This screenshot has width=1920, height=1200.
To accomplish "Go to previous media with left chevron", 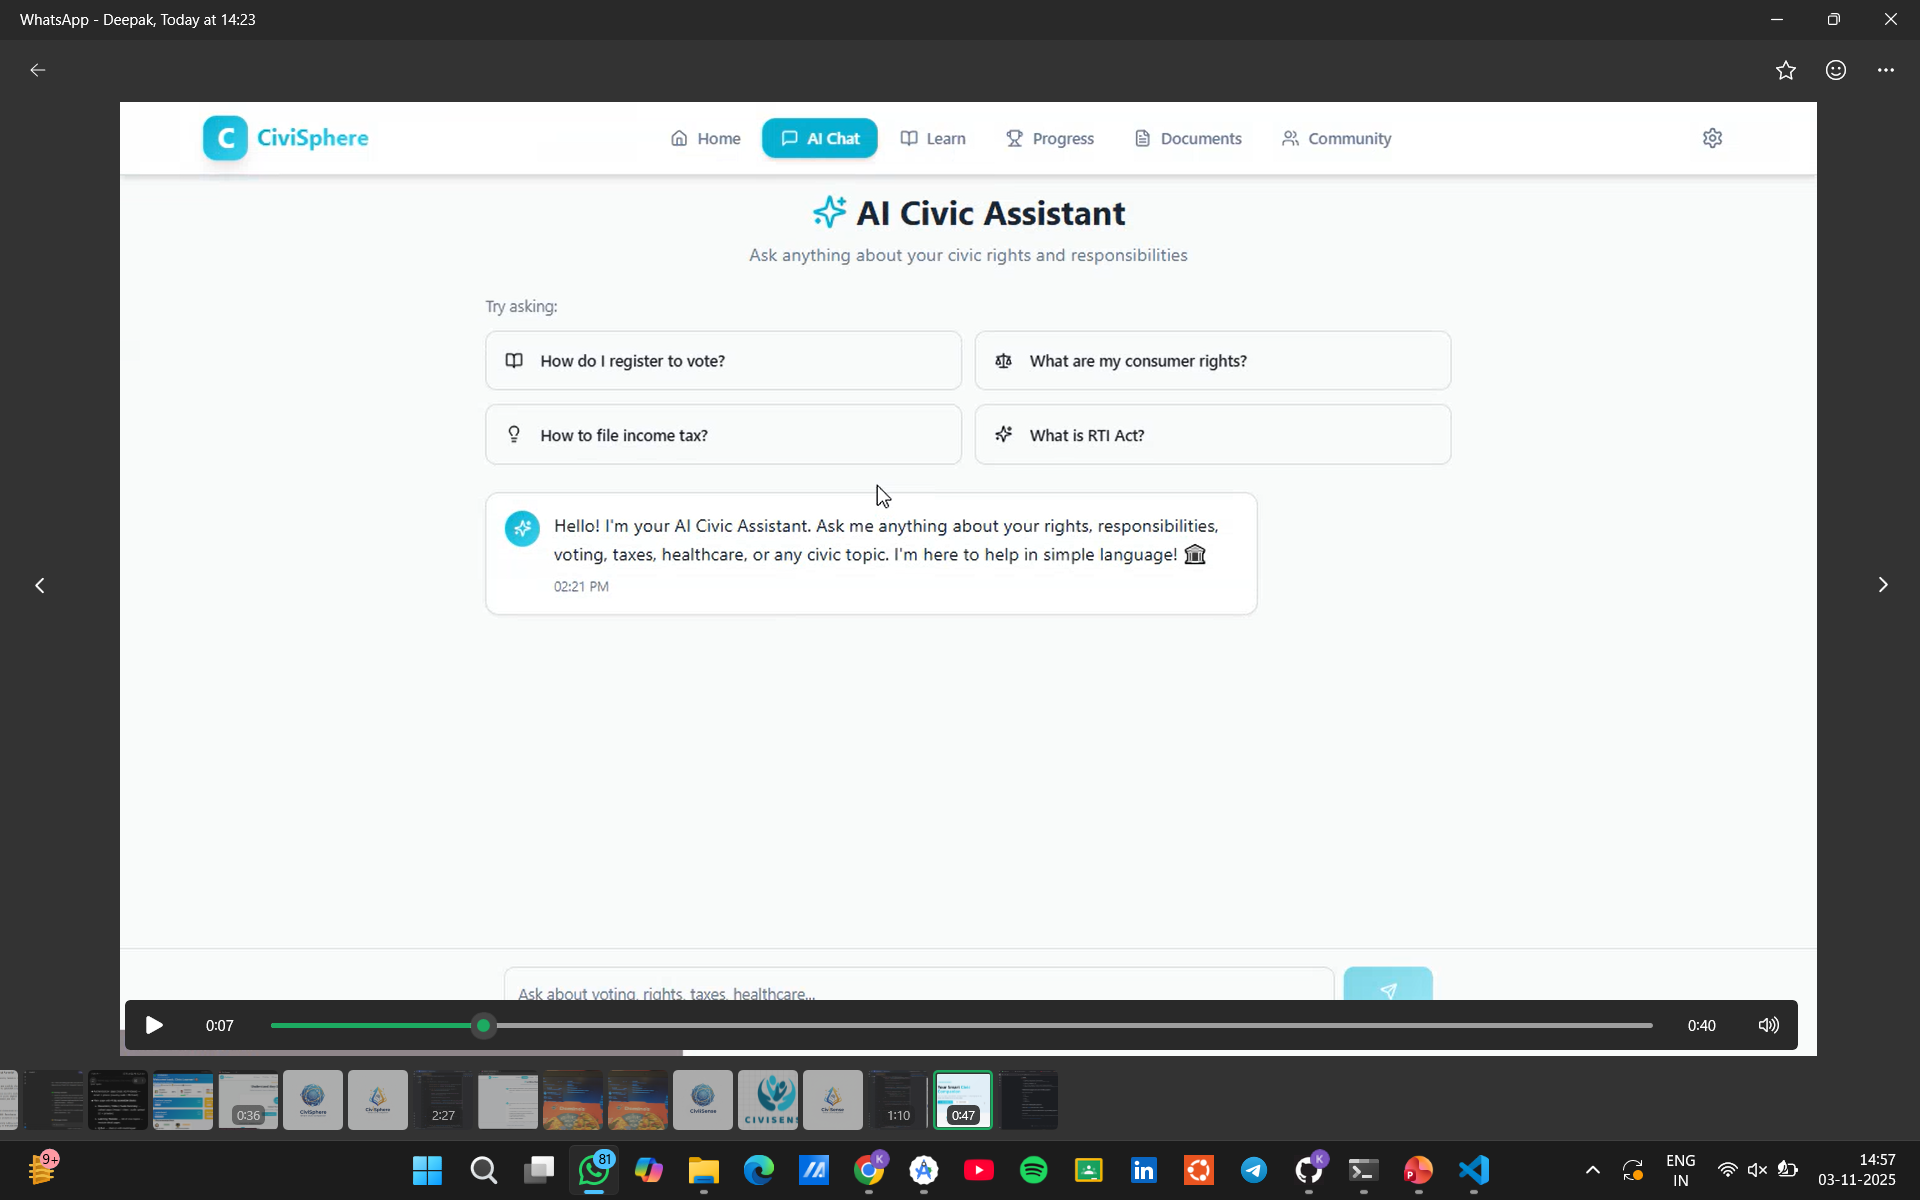I will pyautogui.click(x=40, y=585).
